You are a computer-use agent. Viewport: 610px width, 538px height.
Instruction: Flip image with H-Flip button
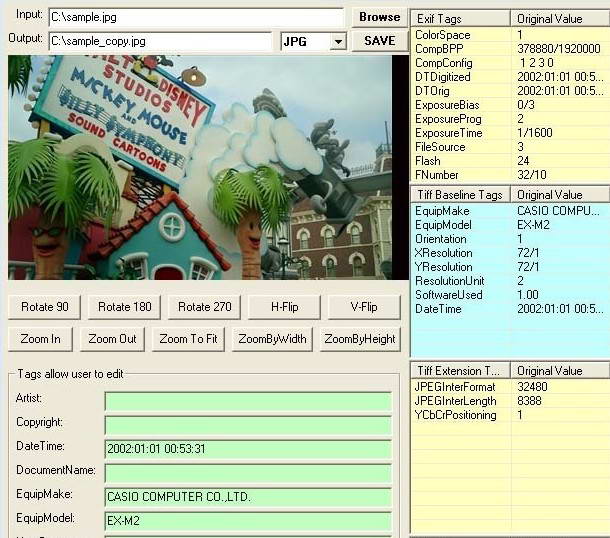point(284,307)
